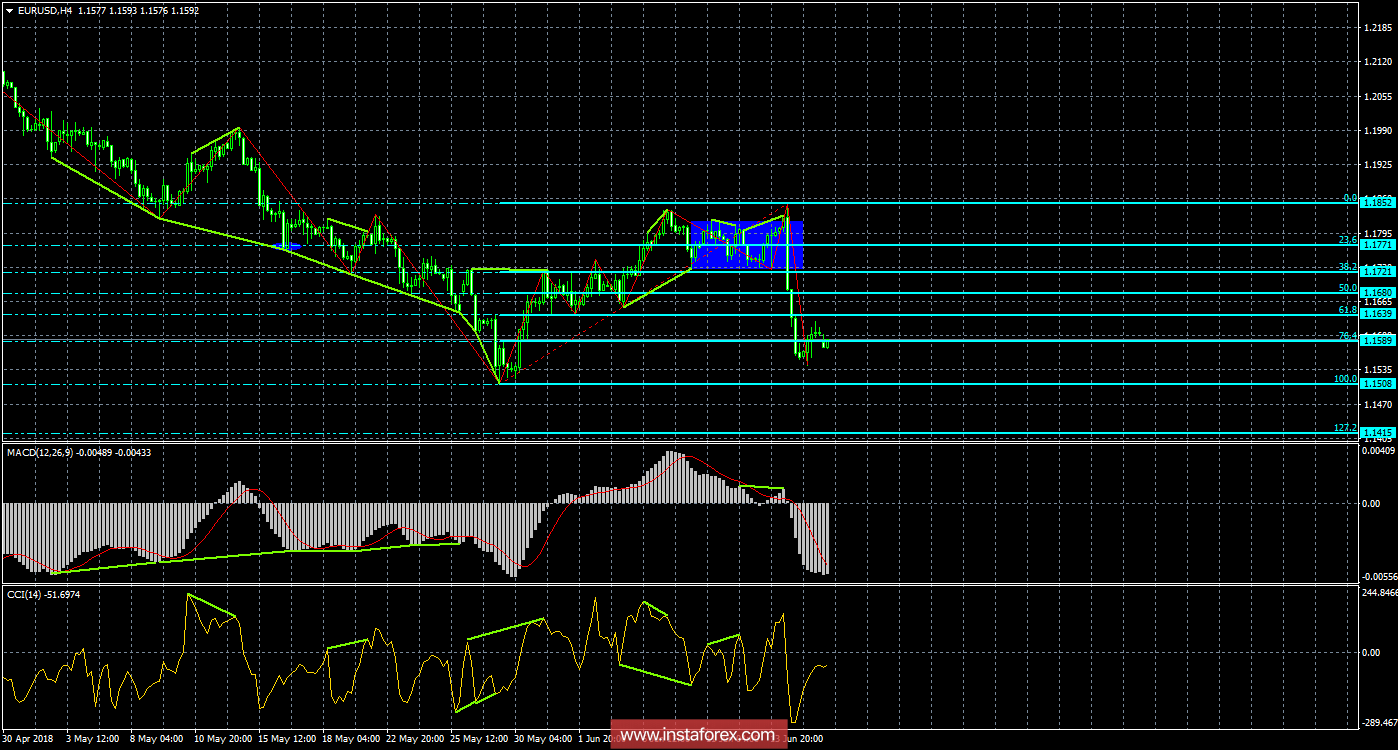Click the MACD scale value 0.00409

point(1378,451)
